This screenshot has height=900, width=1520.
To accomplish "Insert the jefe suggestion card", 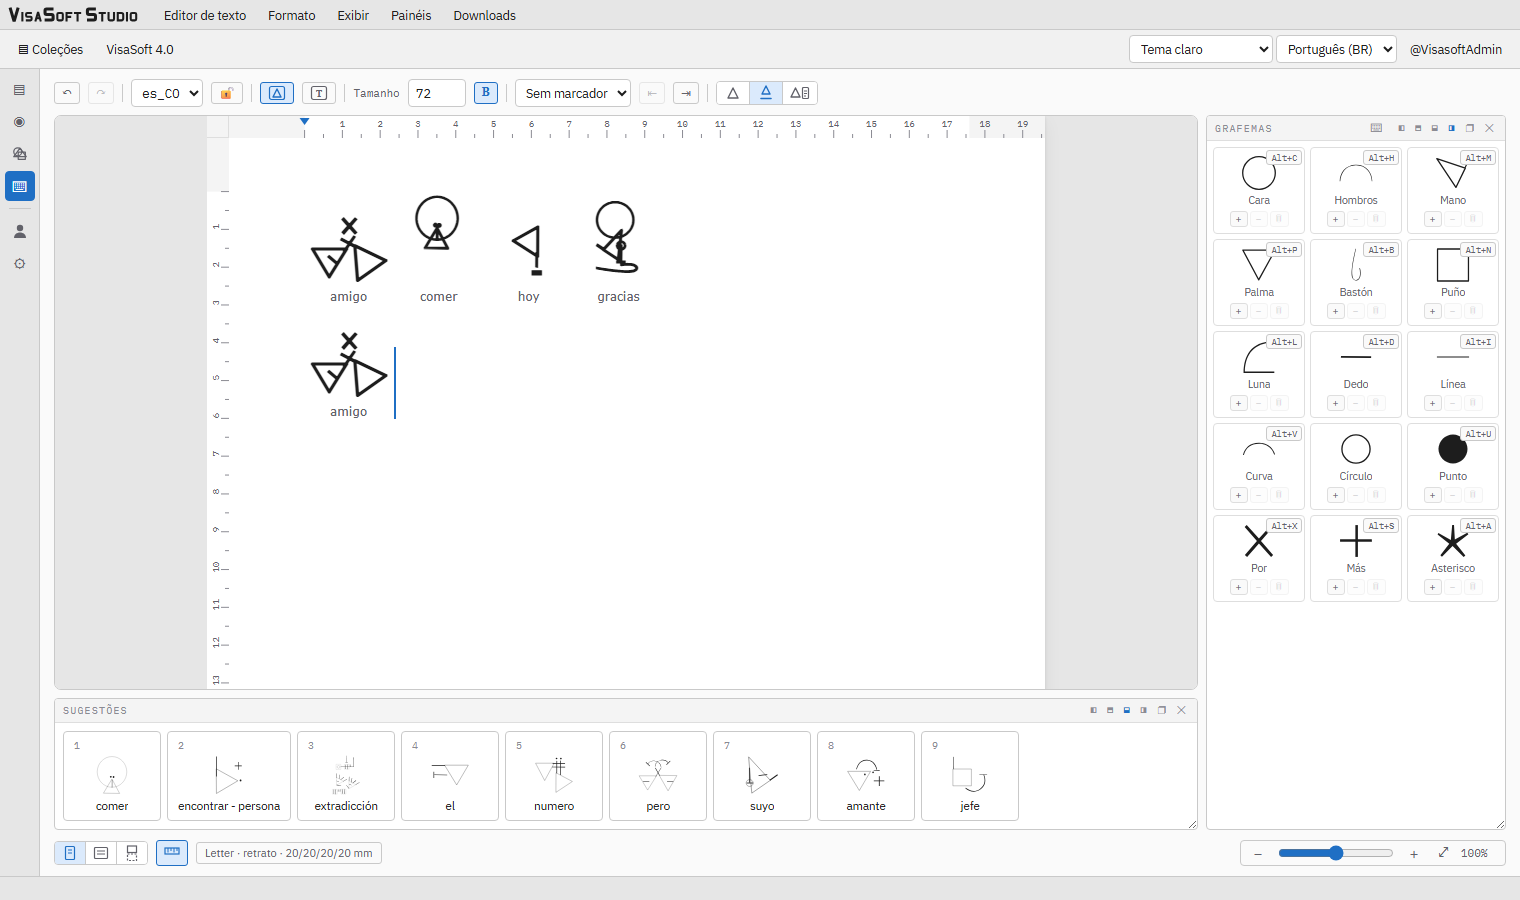I will click(x=970, y=776).
